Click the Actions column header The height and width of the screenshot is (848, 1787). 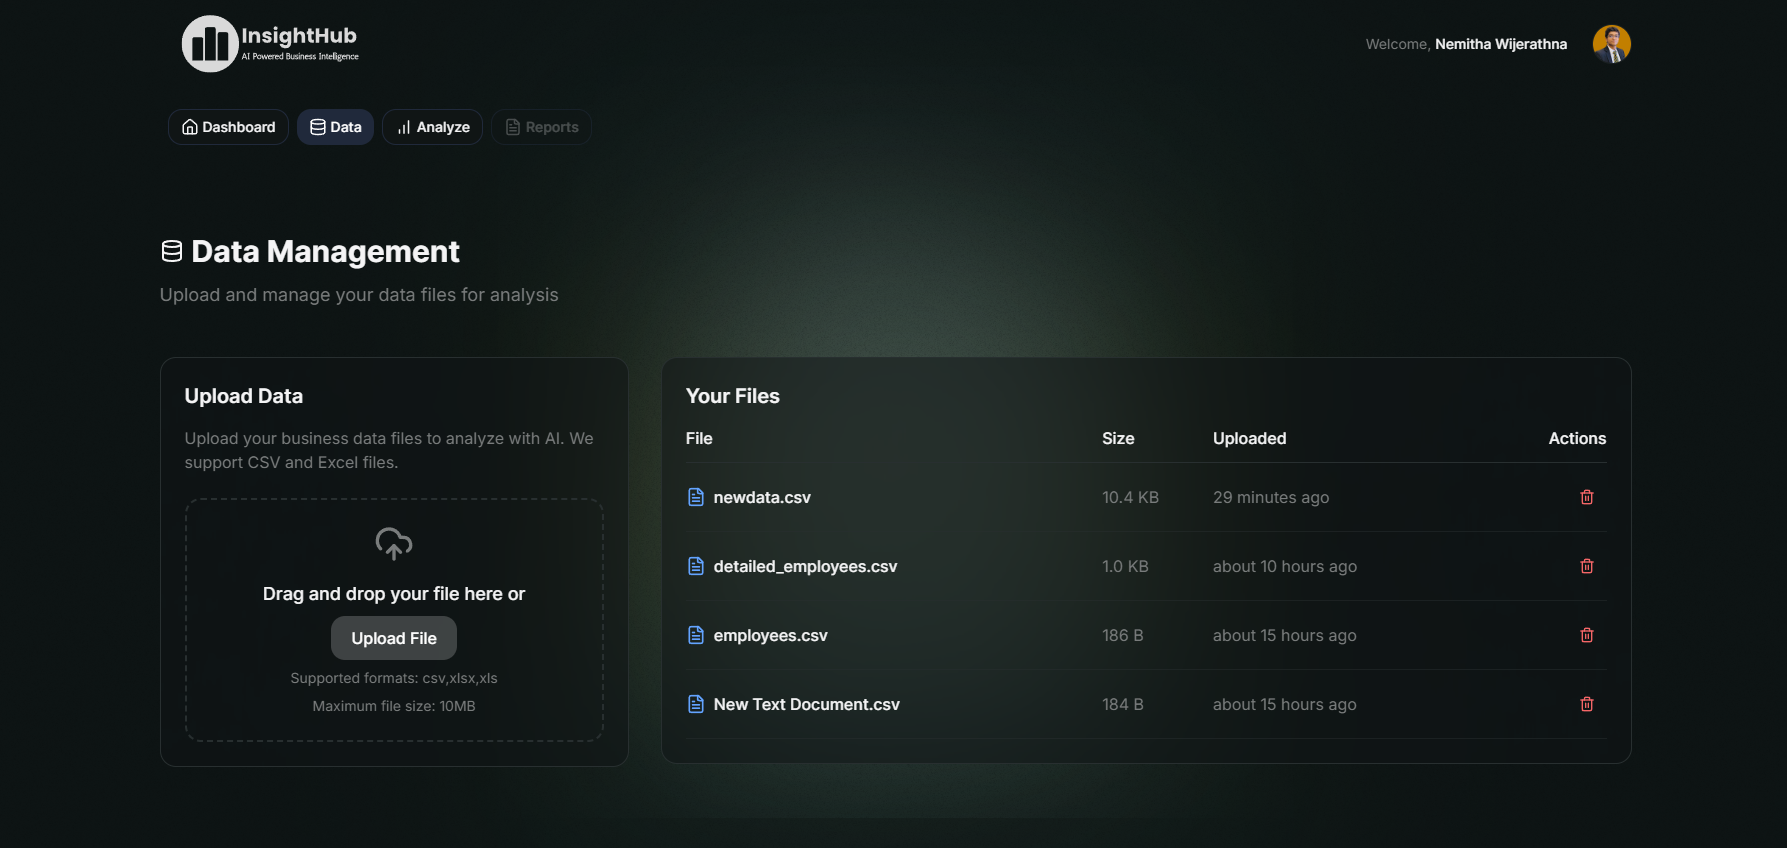1577,438
